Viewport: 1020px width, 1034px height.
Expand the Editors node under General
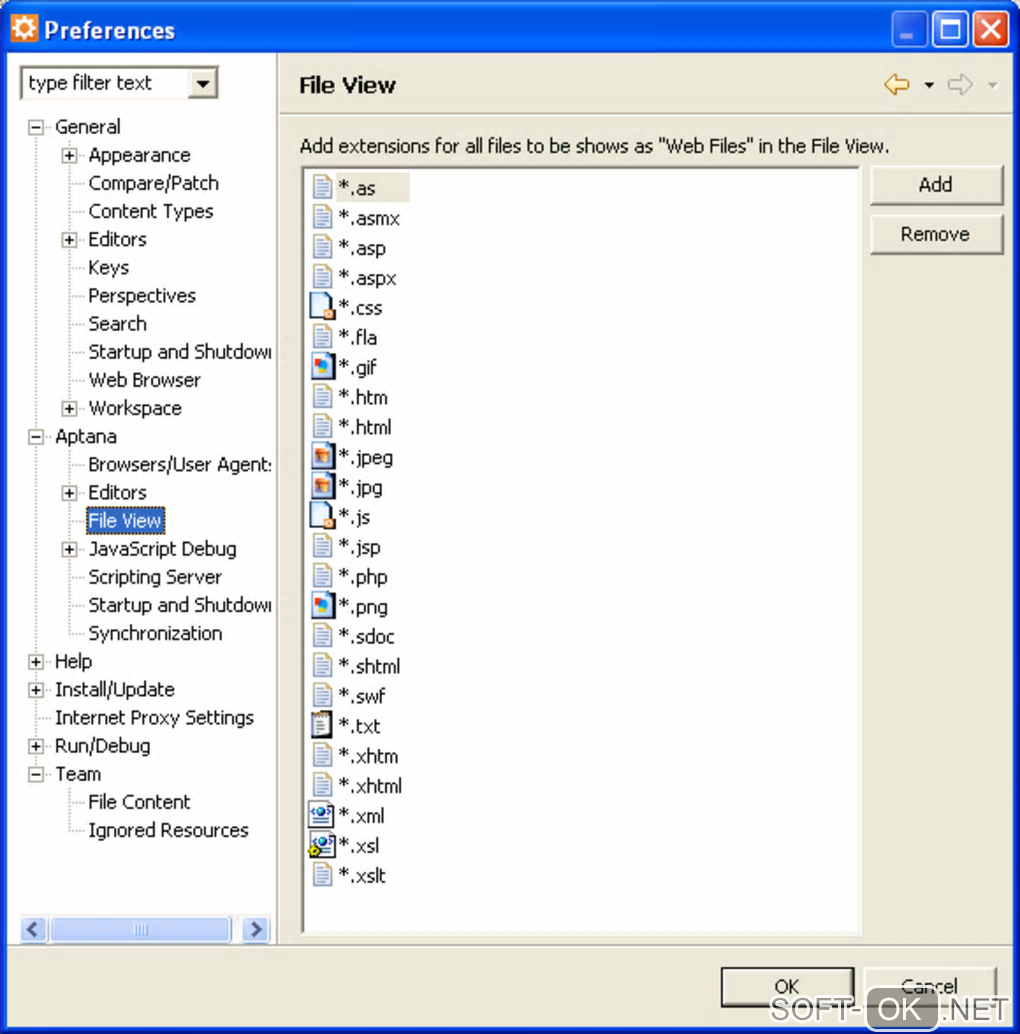pos(69,239)
